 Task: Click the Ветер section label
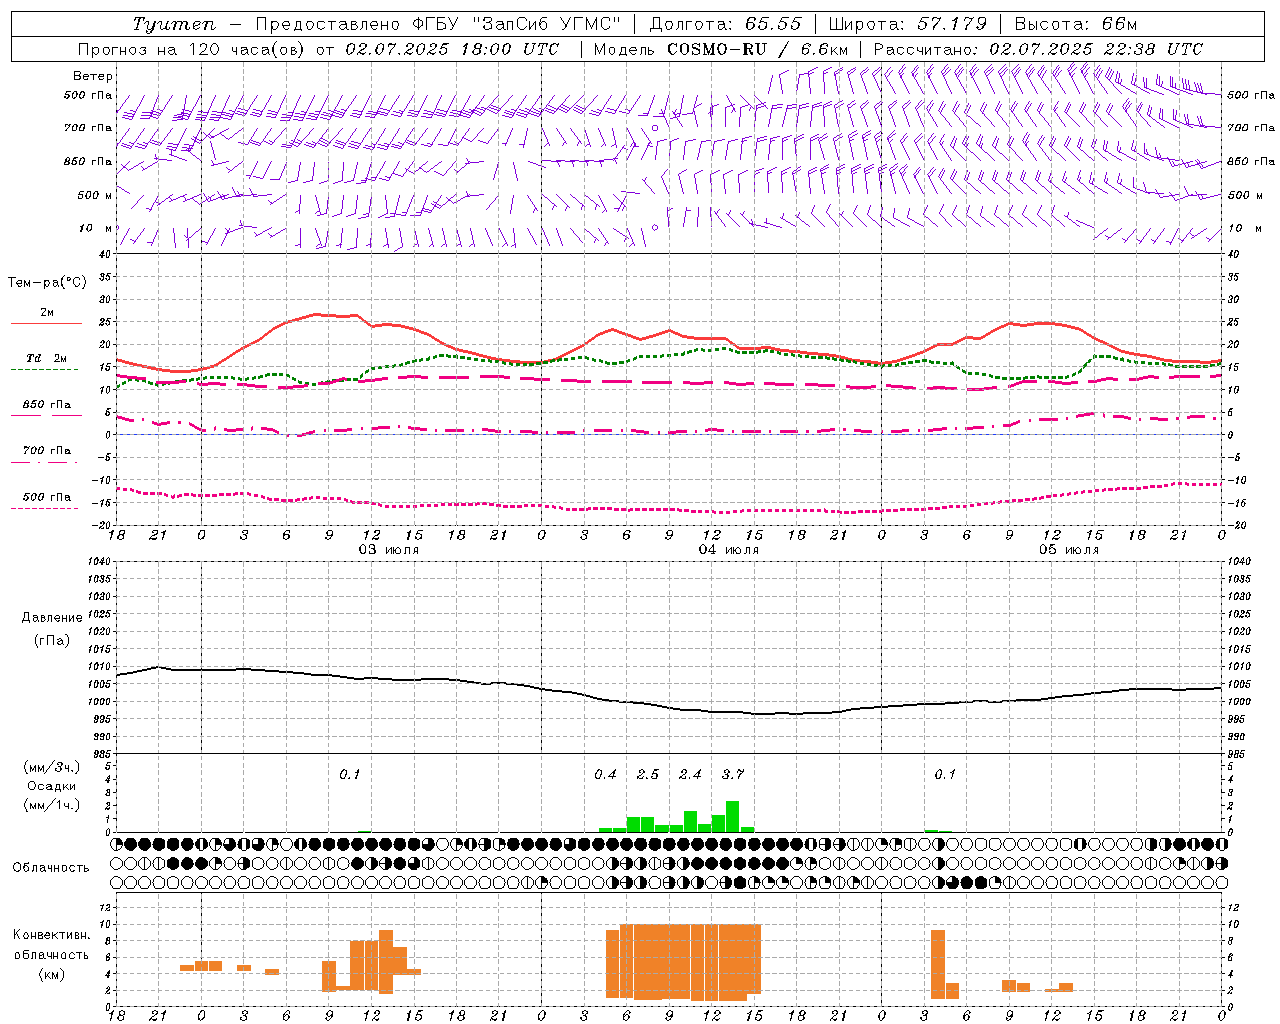(x=93, y=76)
